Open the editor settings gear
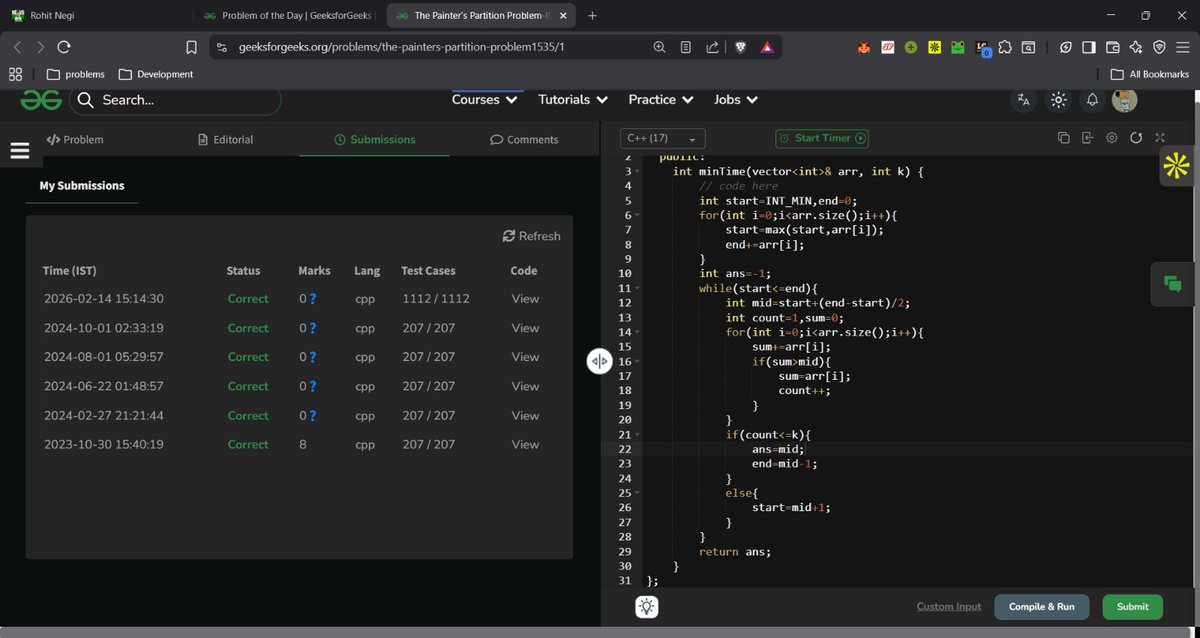The height and width of the screenshot is (638, 1200). (x=1112, y=137)
